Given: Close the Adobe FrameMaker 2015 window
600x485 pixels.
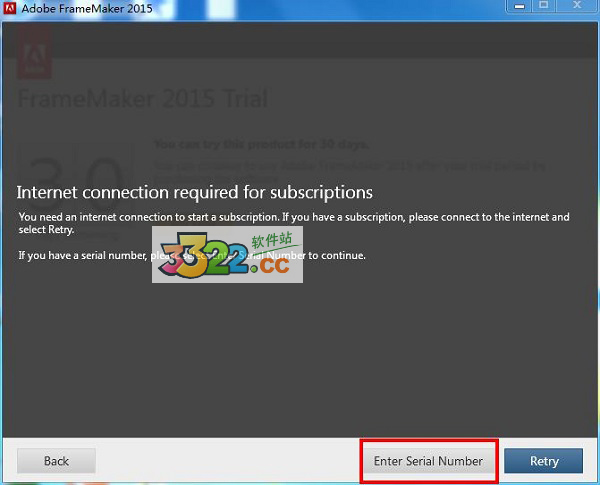Looking at the screenshot, I should [x=577, y=5].
